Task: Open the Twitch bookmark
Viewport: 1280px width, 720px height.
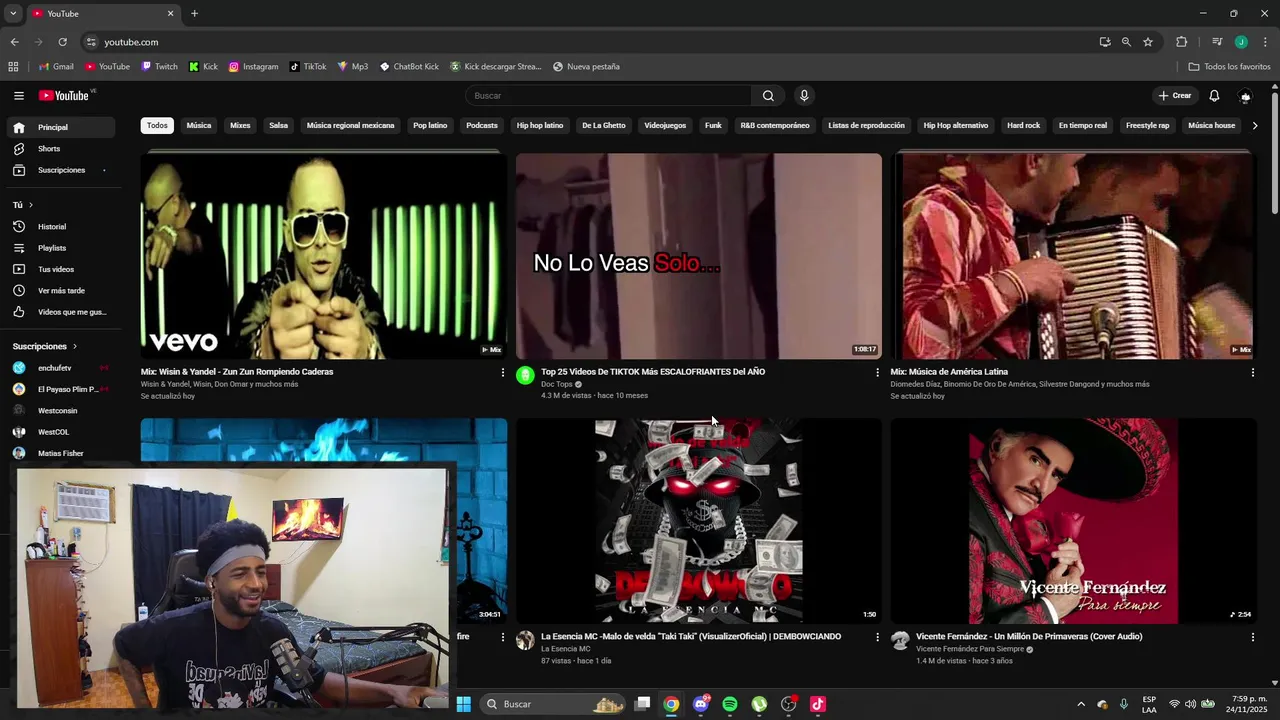Action: point(159,67)
